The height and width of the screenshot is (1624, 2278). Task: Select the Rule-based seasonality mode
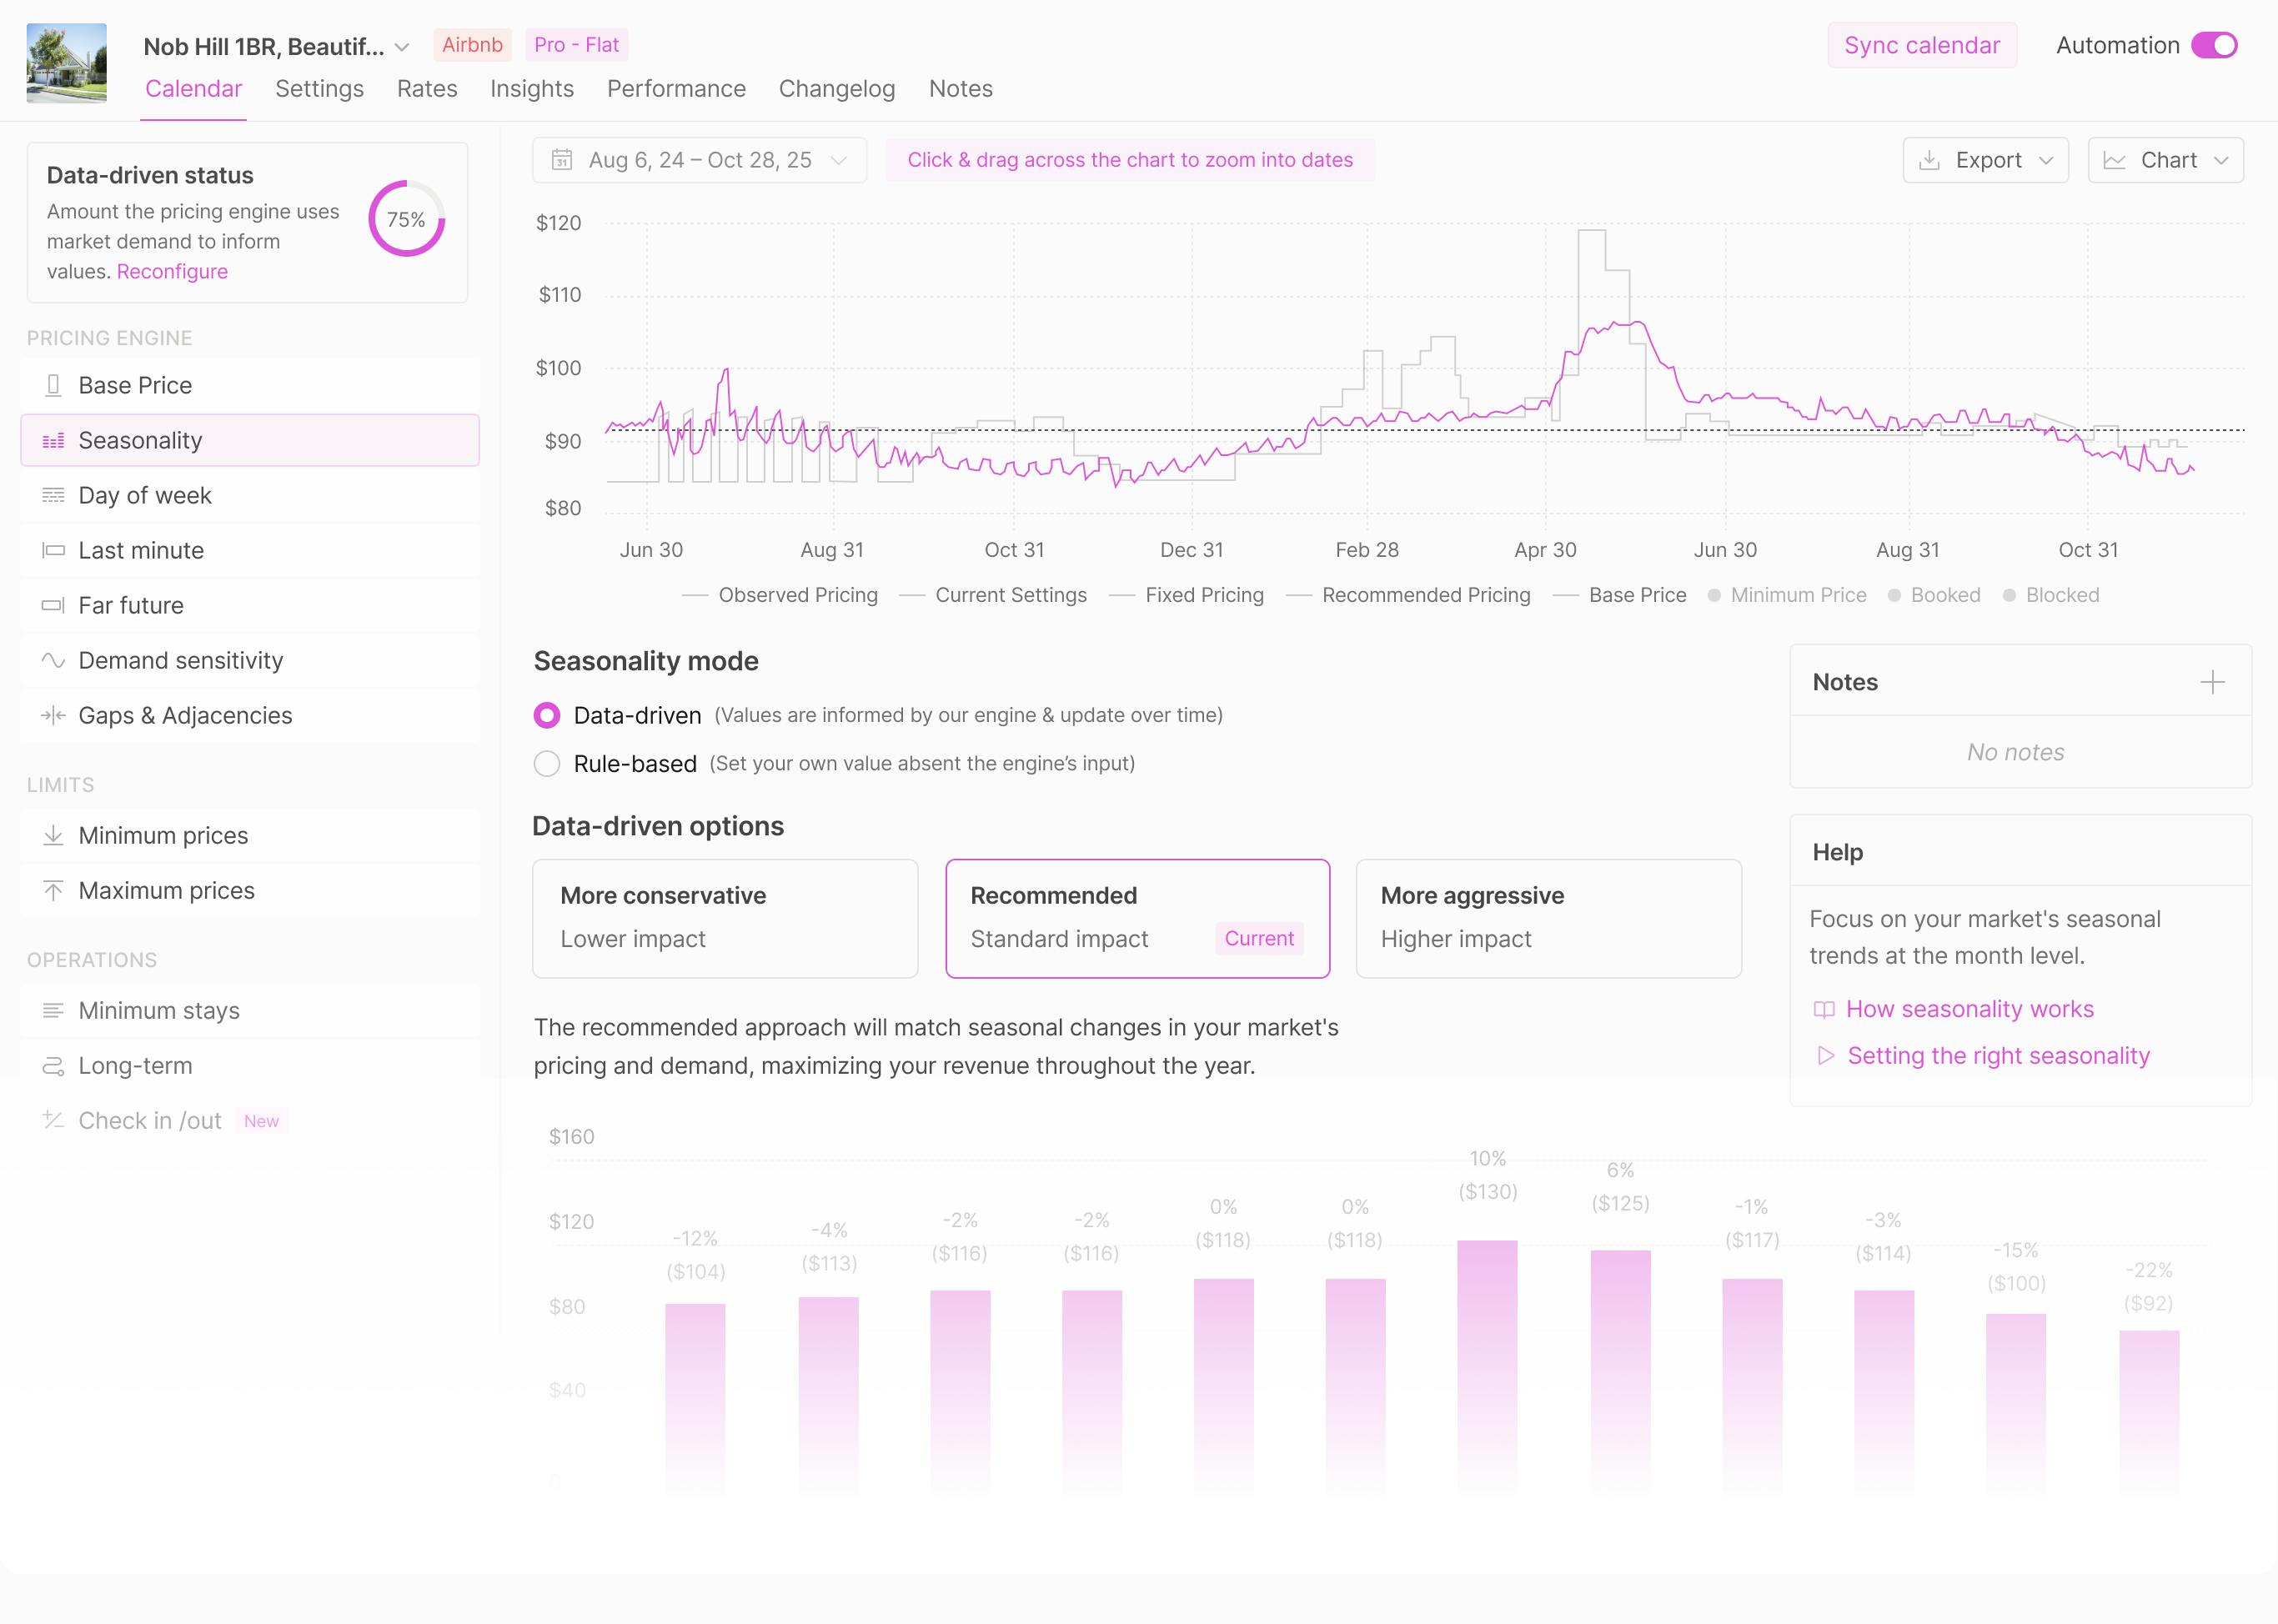(547, 764)
